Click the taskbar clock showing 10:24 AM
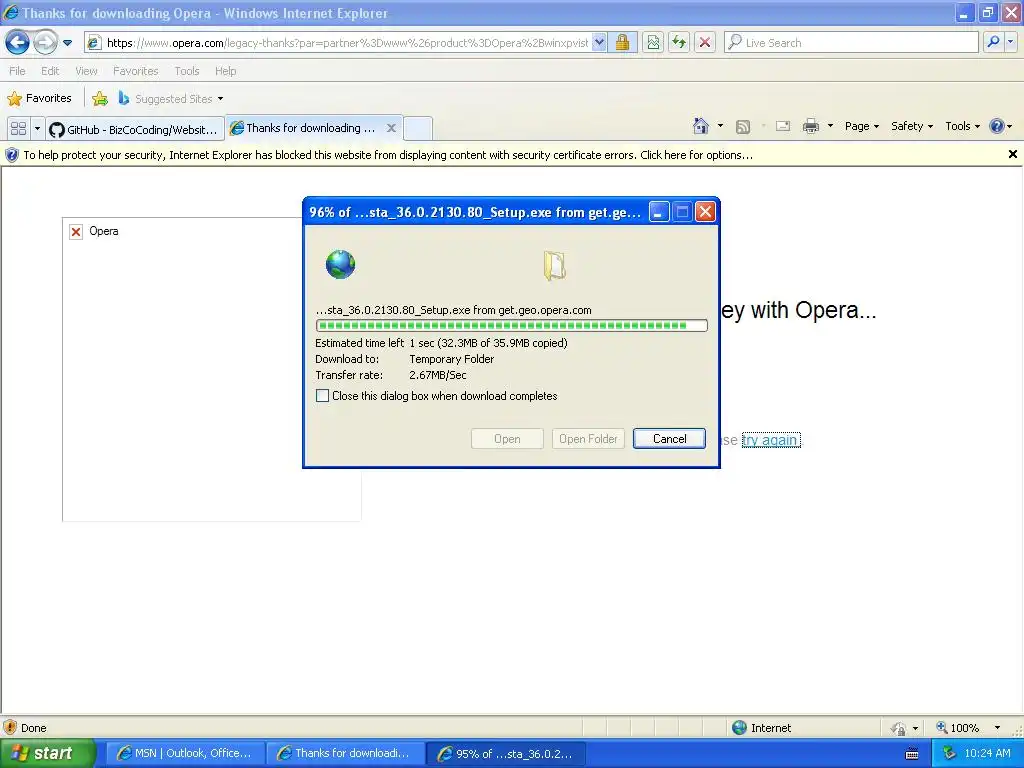Screen dimensions: 1024x768 987,753
